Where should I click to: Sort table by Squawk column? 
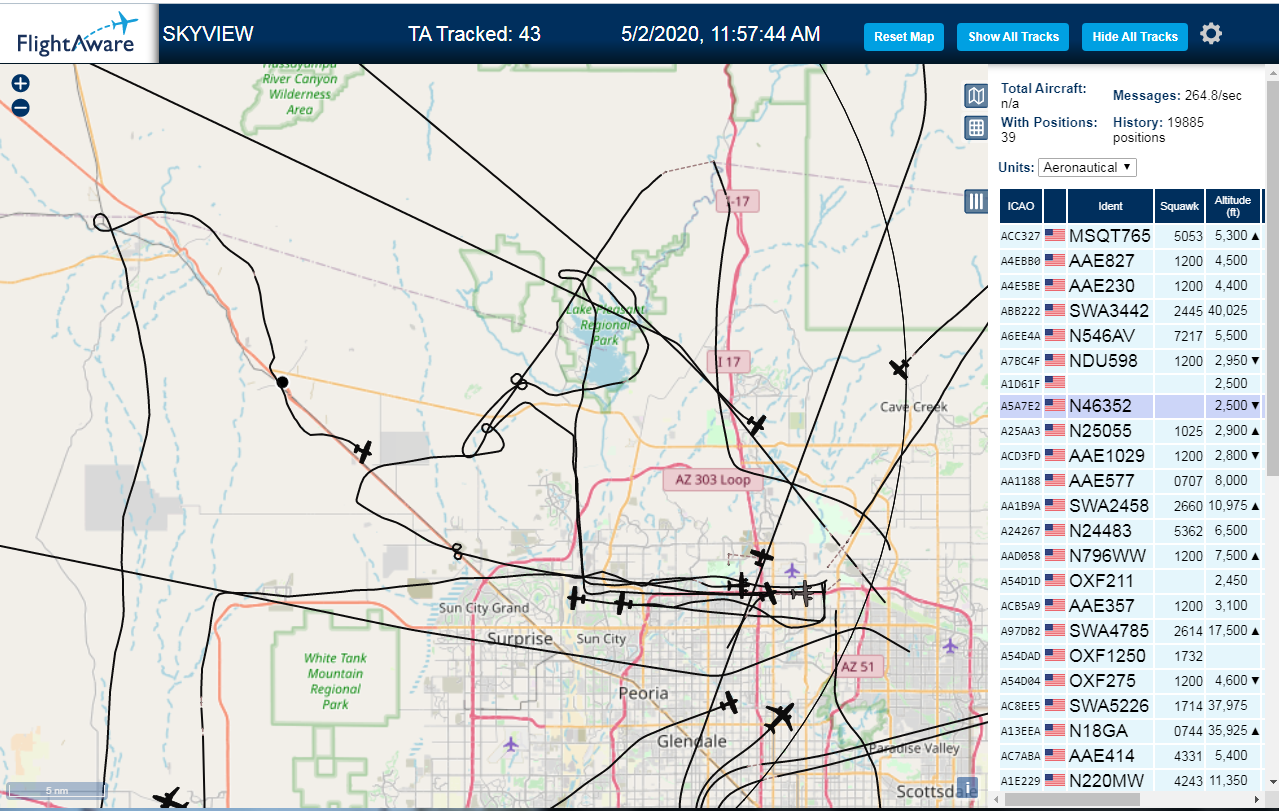click(1179, 206)
